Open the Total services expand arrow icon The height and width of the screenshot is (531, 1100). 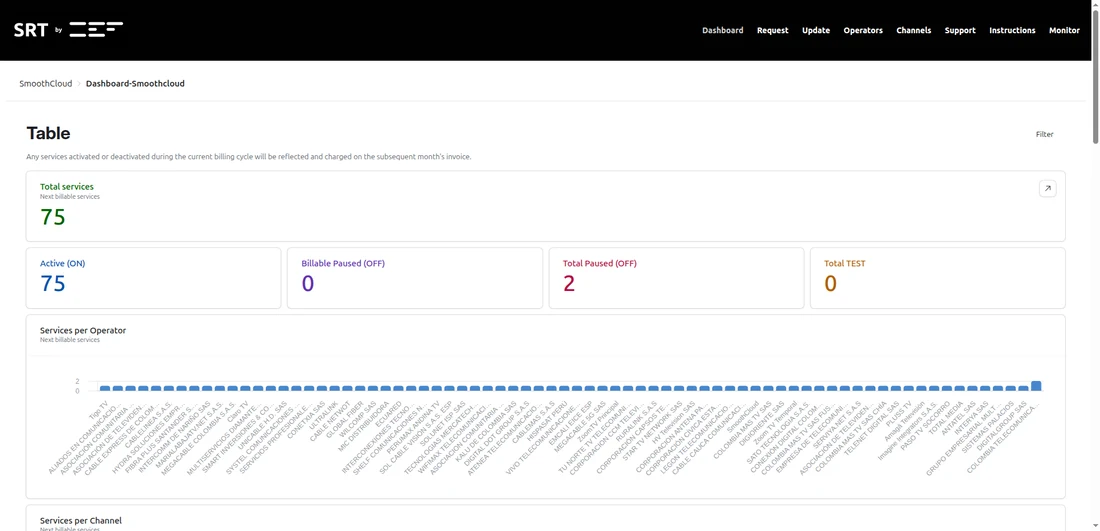[1047, 188]
